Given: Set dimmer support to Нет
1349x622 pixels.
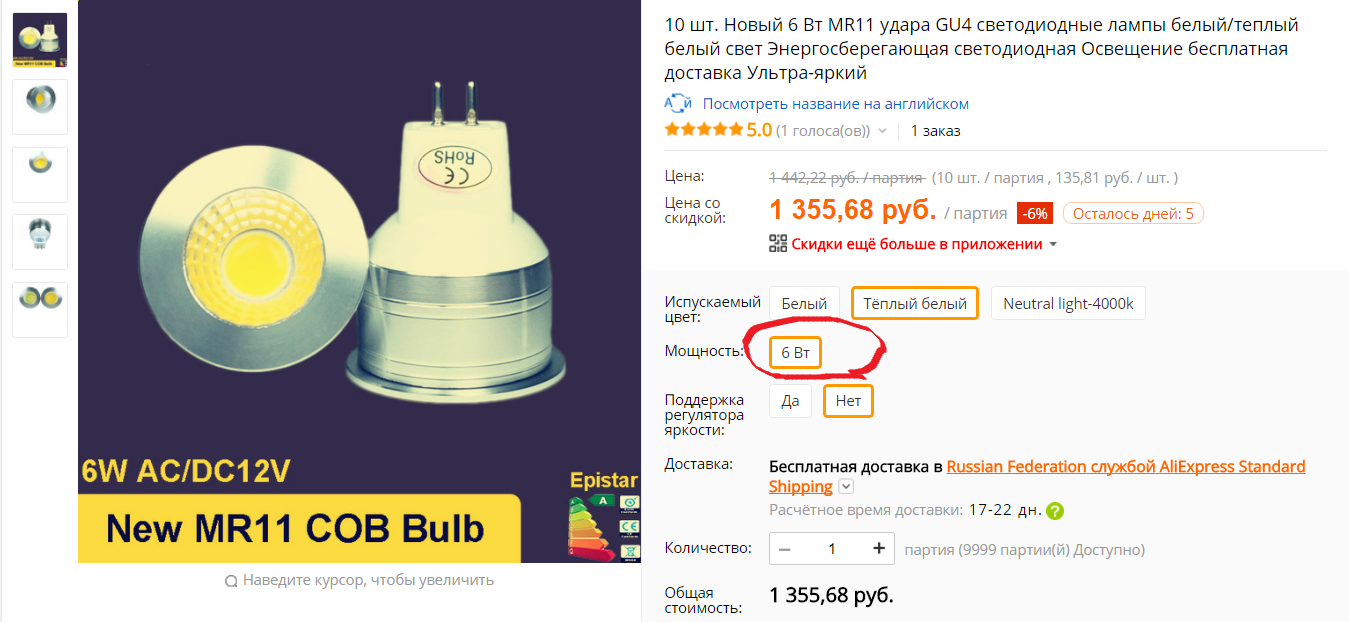Looking at the screenshot, I should coord(848,401).
